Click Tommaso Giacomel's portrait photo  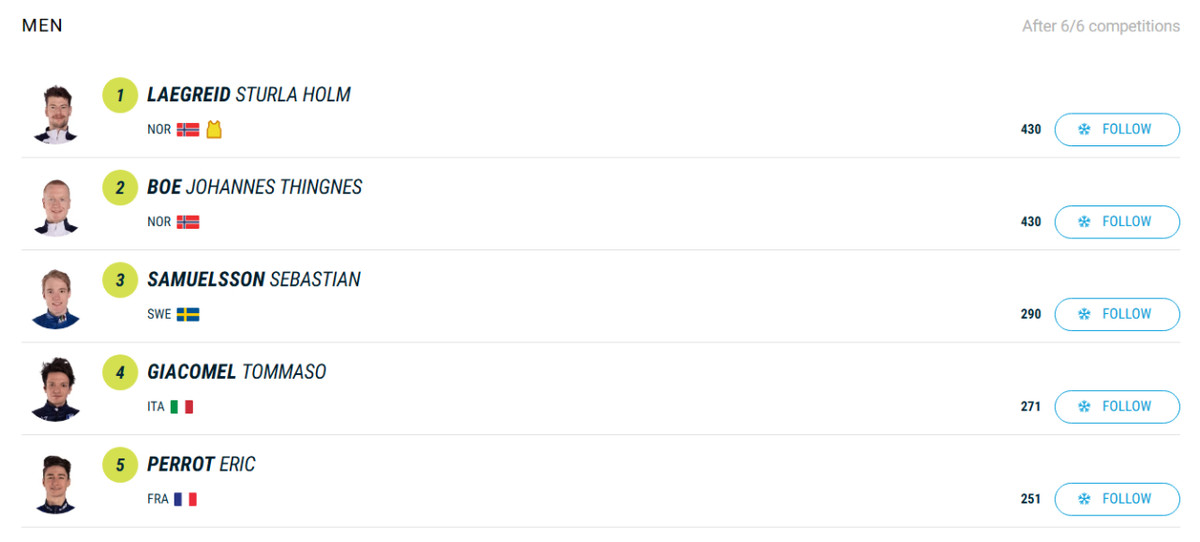point(55,390)
